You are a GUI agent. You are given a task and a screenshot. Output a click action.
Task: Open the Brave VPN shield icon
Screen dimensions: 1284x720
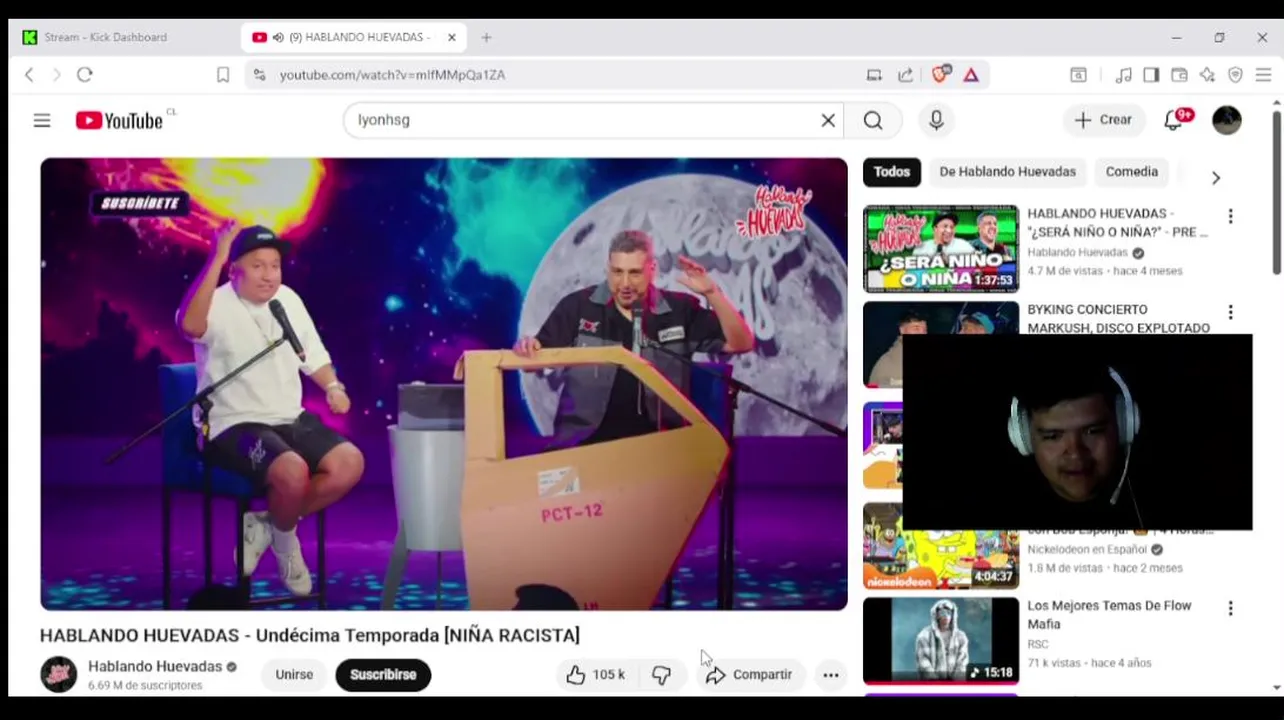point(1235,75)
